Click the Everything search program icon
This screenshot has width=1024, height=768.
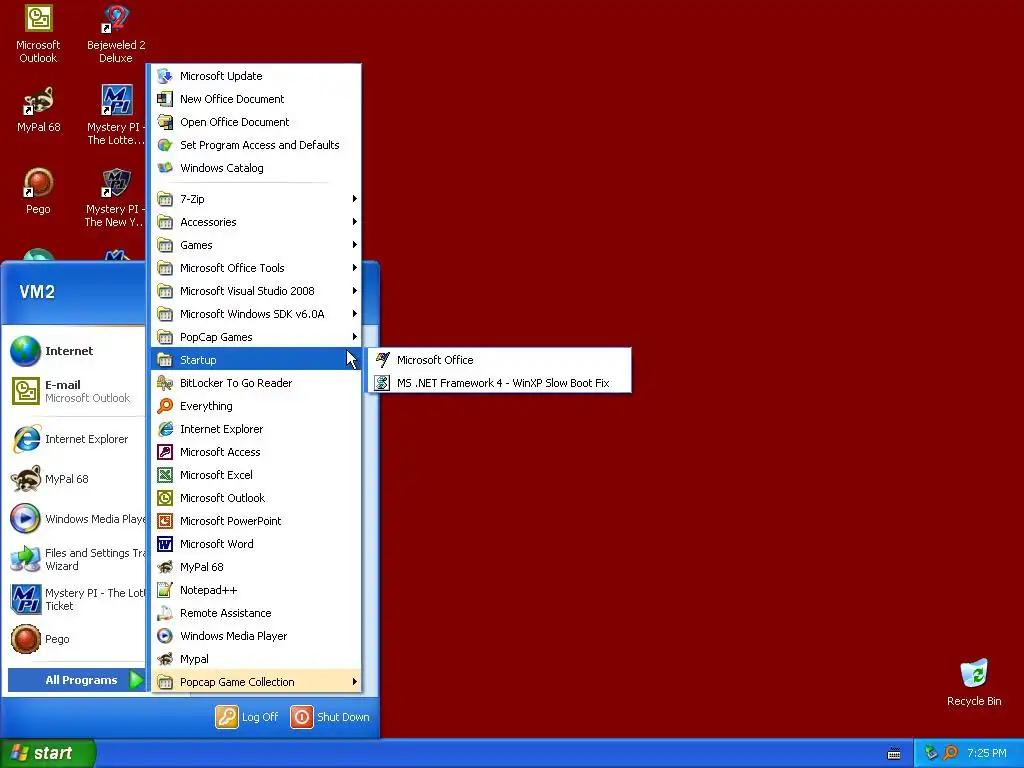click(x=165, y=406)
